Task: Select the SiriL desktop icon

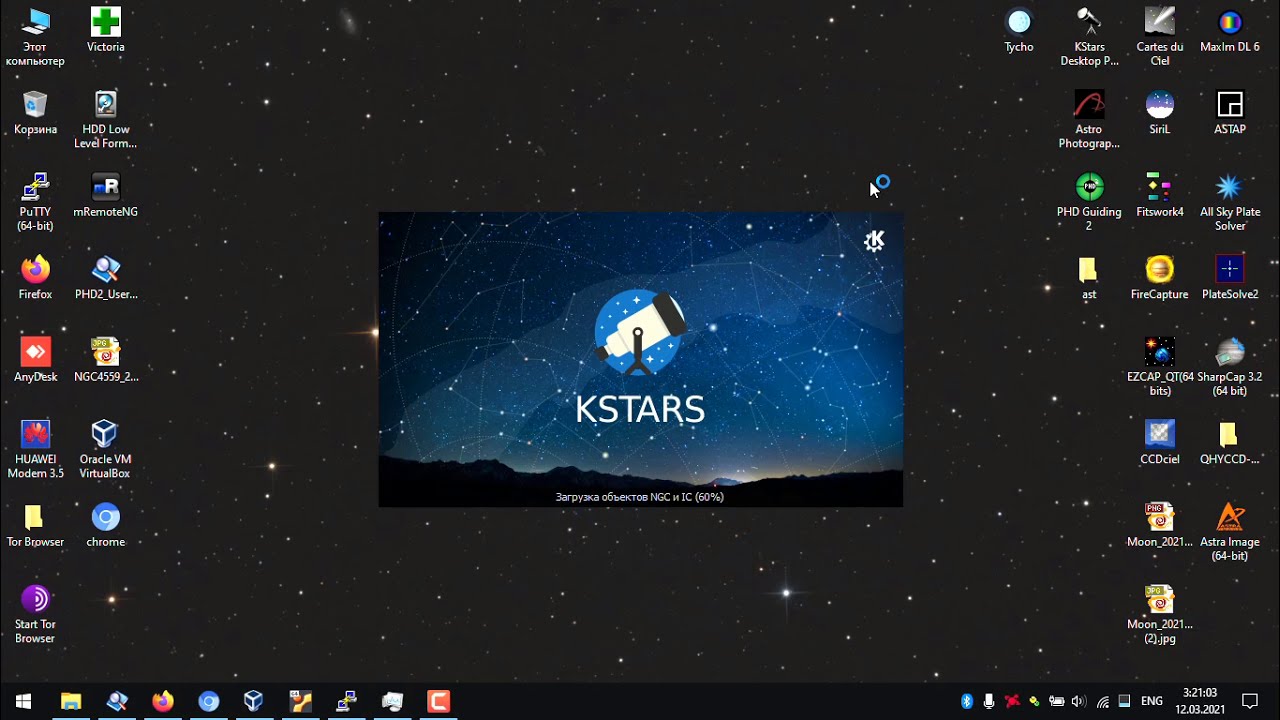Action: (x=1160, y=113)
